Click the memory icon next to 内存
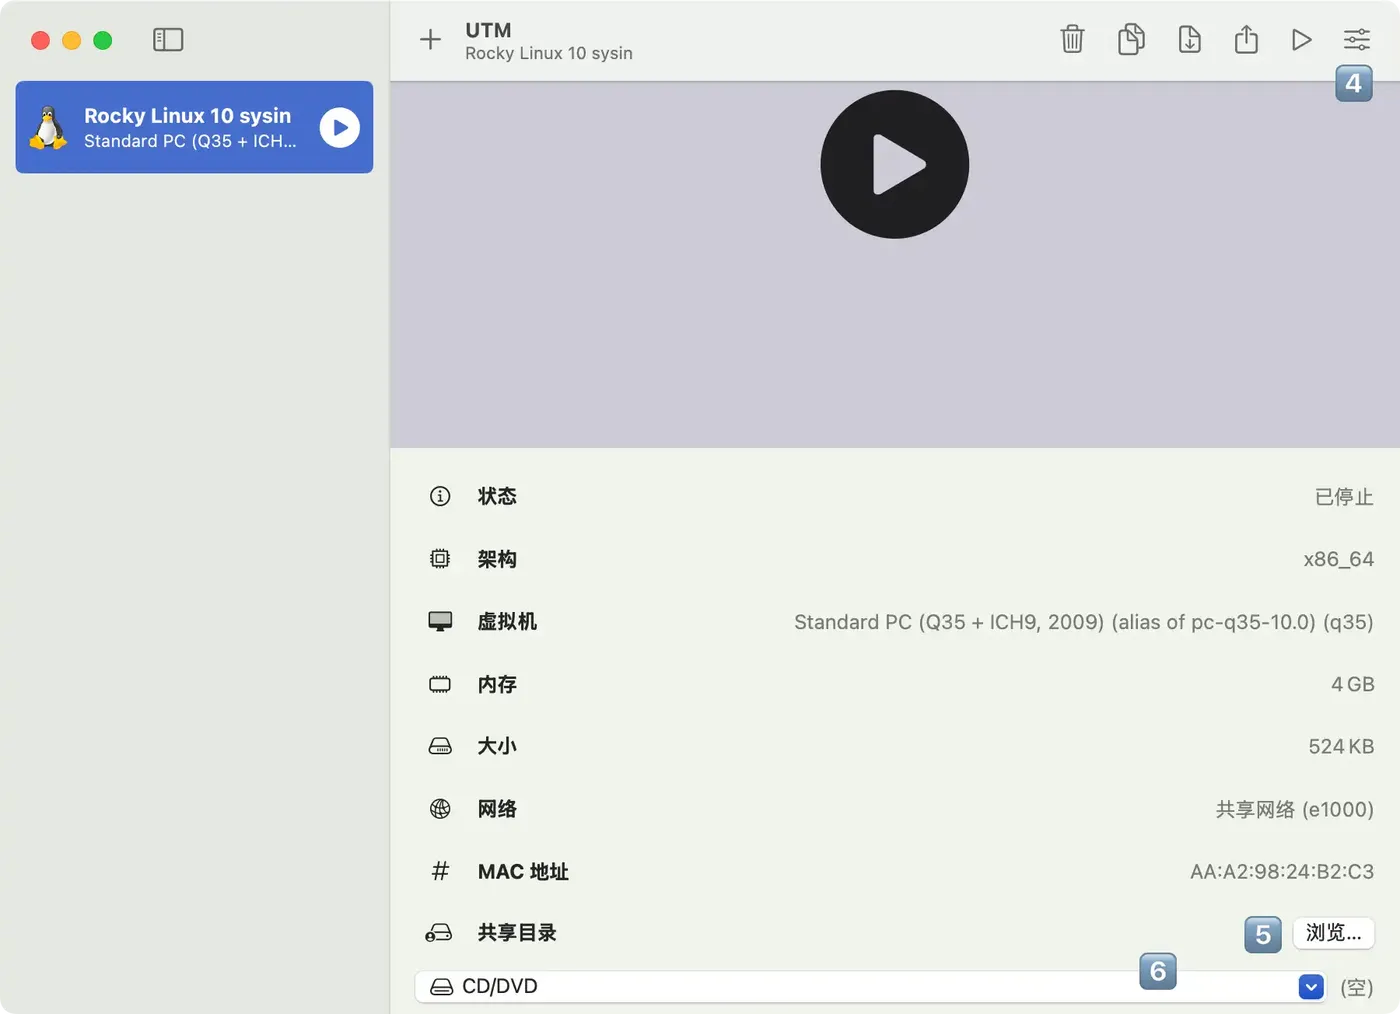The width and height of the screenshot is (1400, 1014). [440, 684]
